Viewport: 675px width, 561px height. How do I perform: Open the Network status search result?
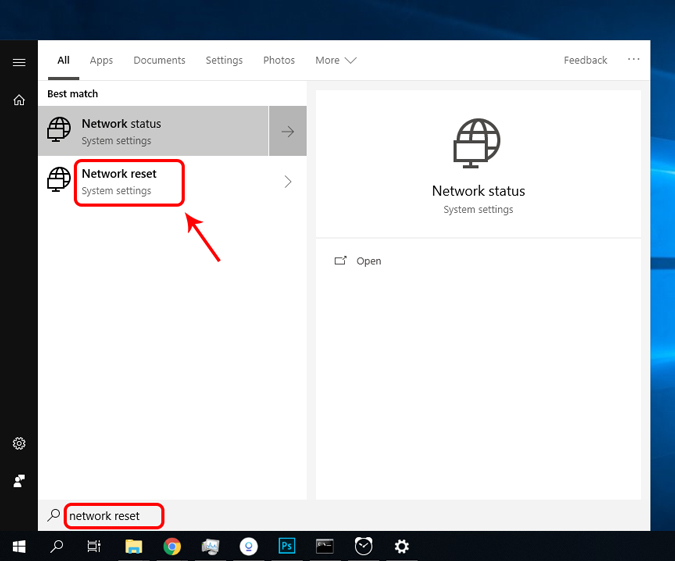tap(153, 131)
